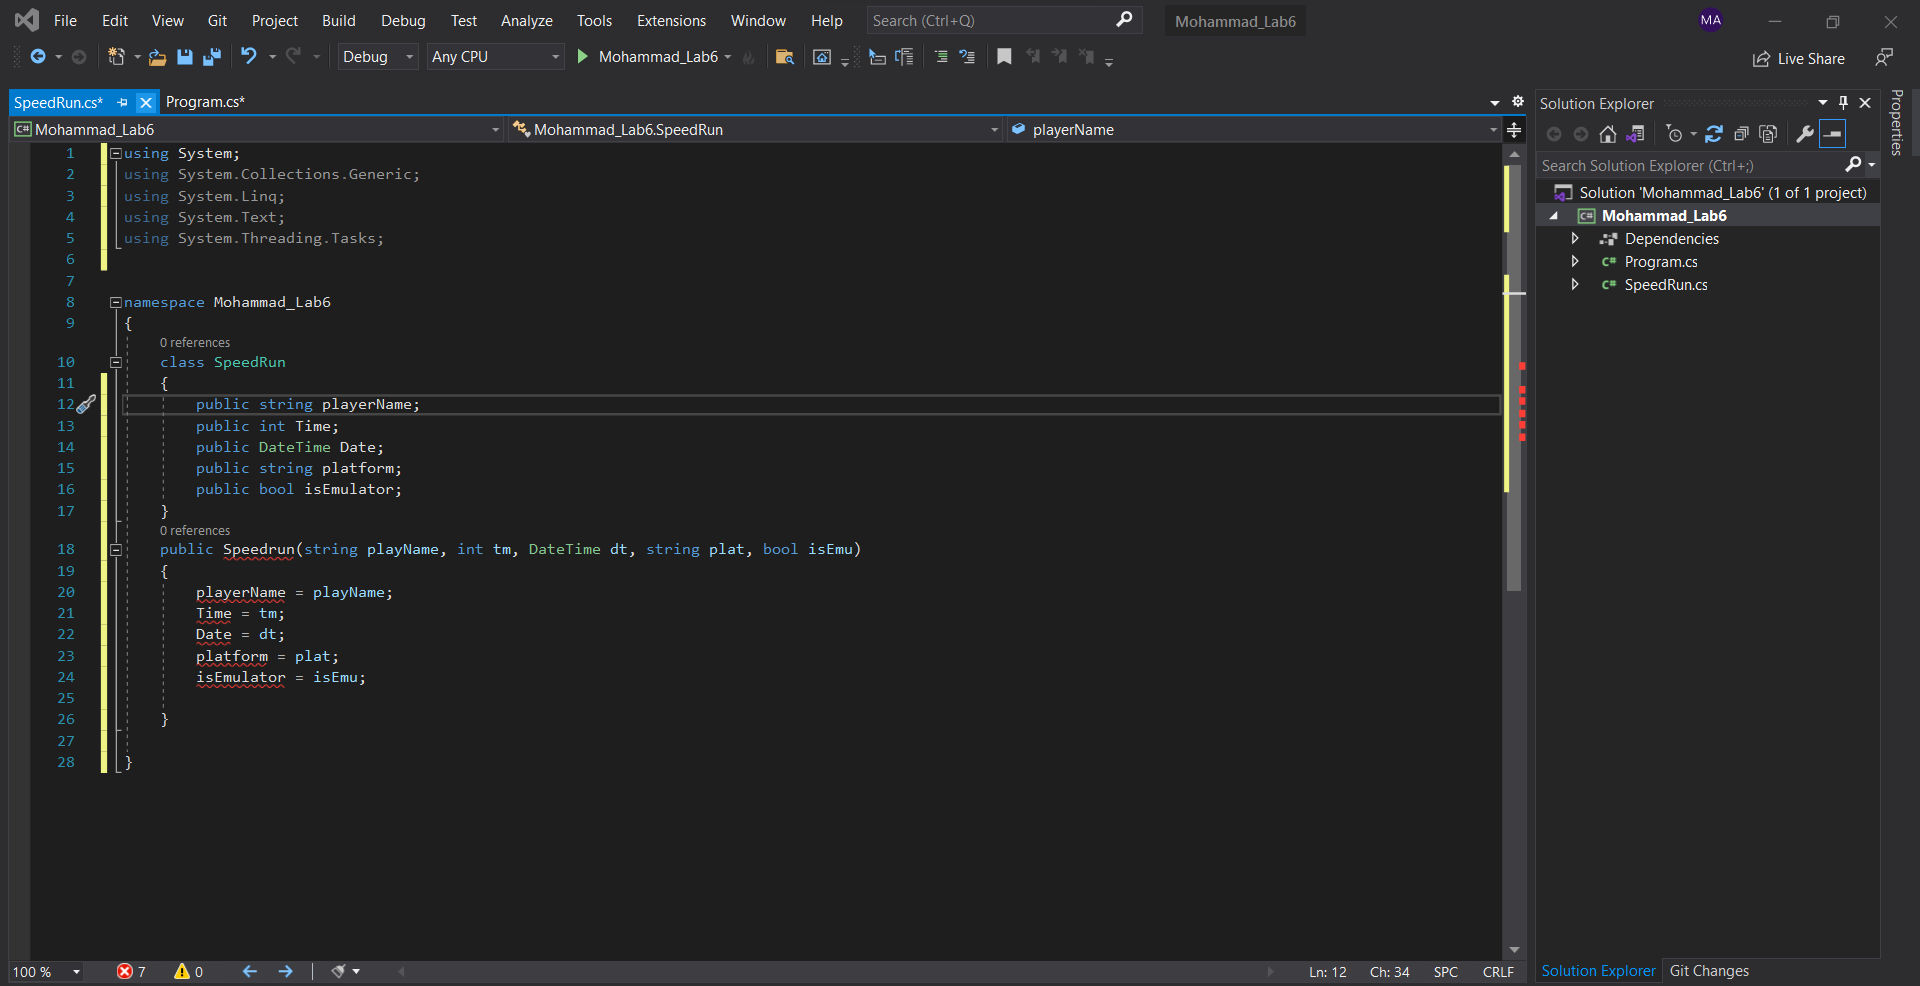
Task: Click the Live Share button
Action: pyautogui.click(x=1799, y=59)
